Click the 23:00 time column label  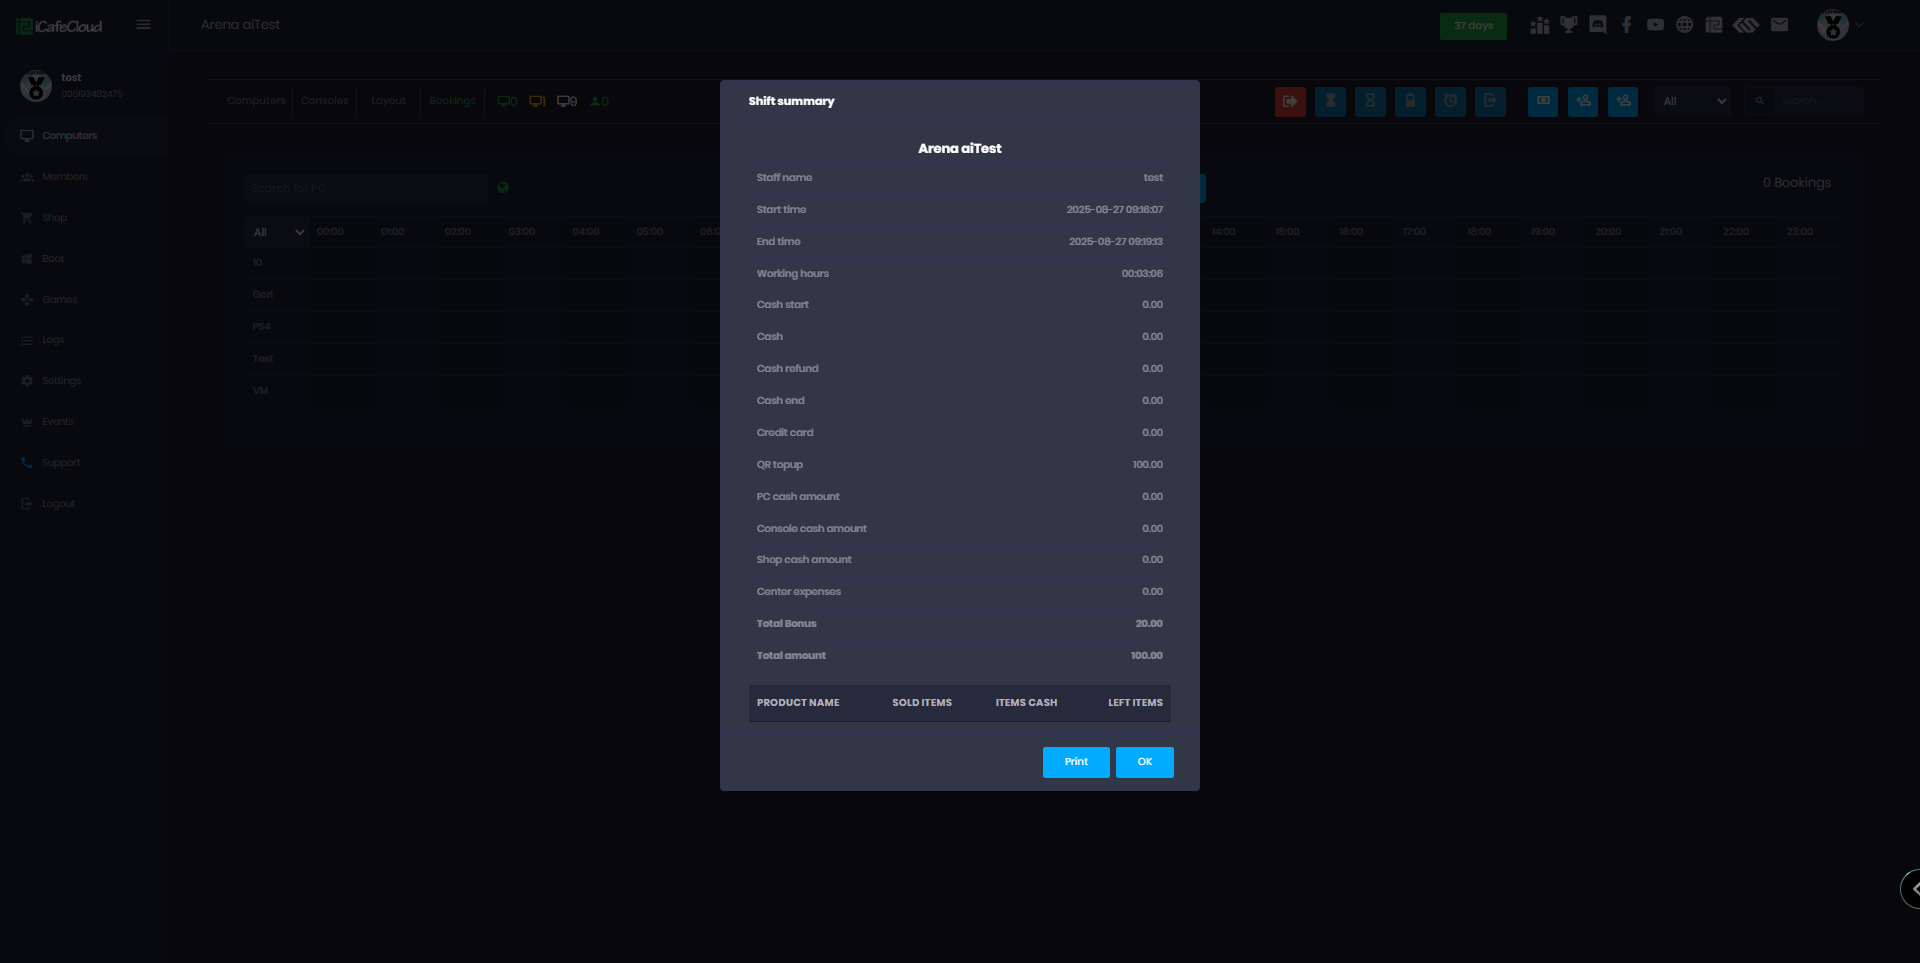(x=1800, y=232)
